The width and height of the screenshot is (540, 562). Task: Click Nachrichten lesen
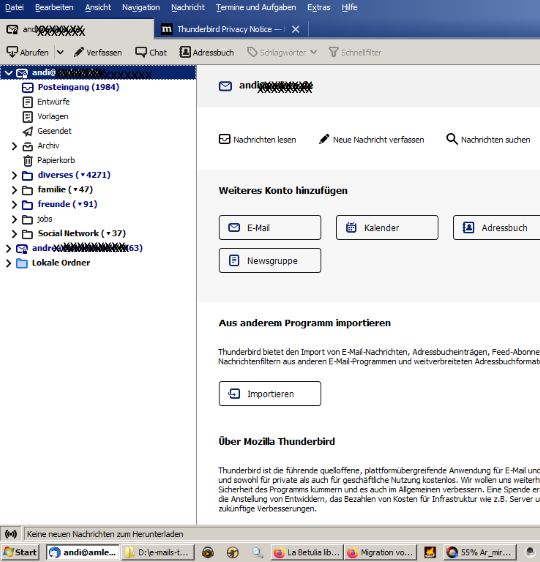258,139
